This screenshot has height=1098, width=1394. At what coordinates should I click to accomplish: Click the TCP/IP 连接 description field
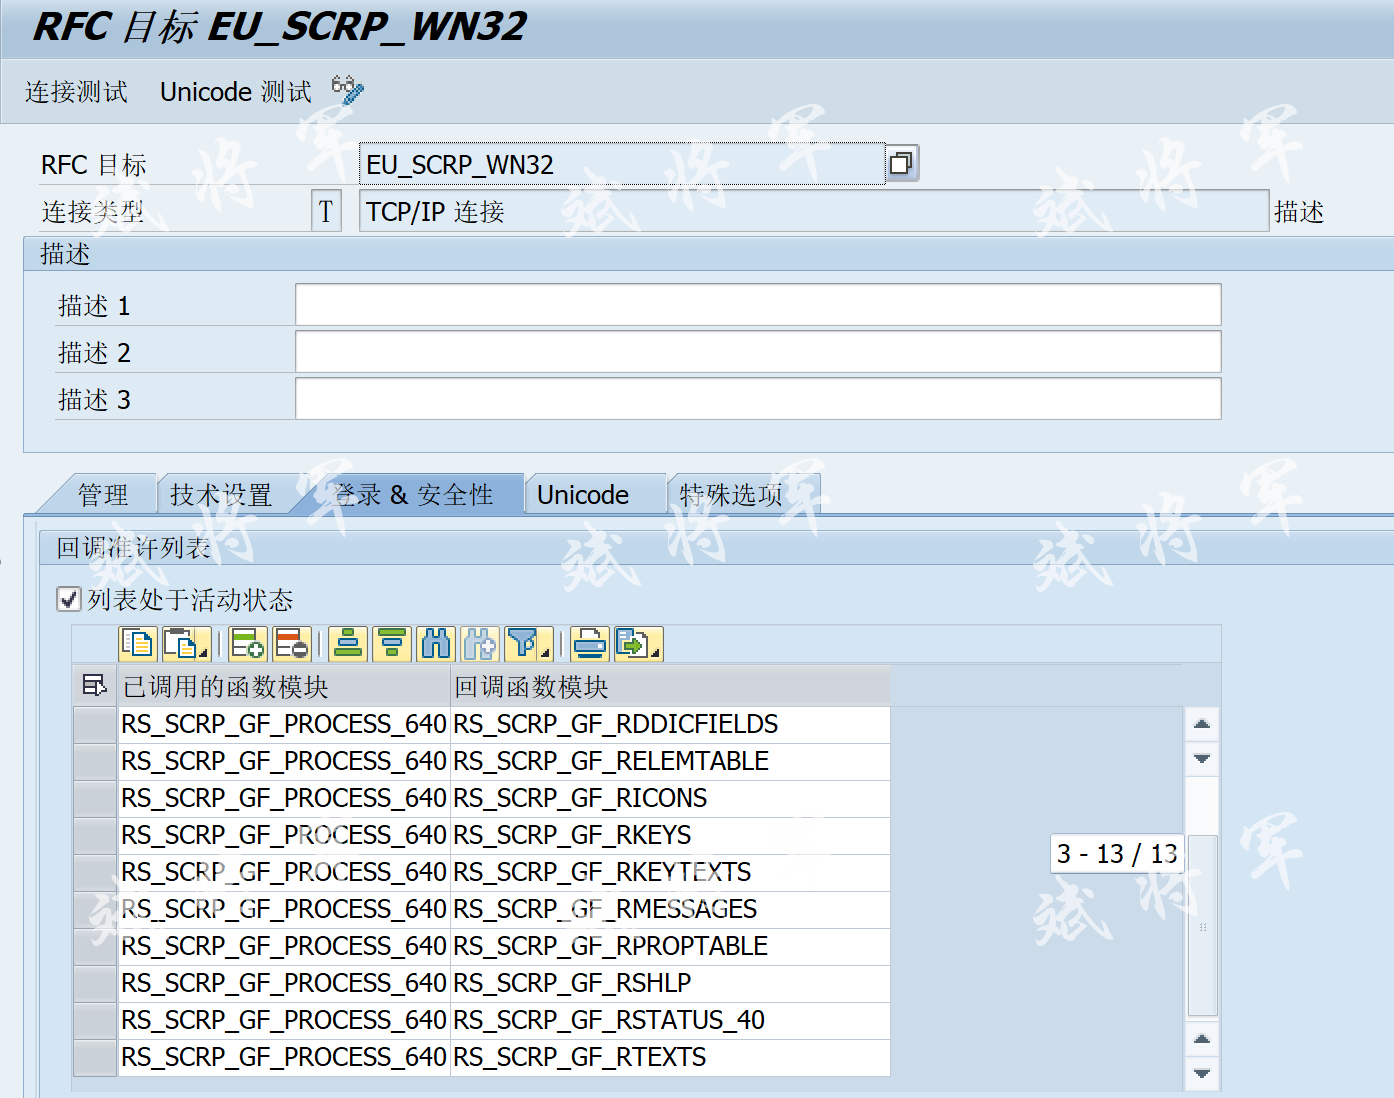click(x=814, y=211)
